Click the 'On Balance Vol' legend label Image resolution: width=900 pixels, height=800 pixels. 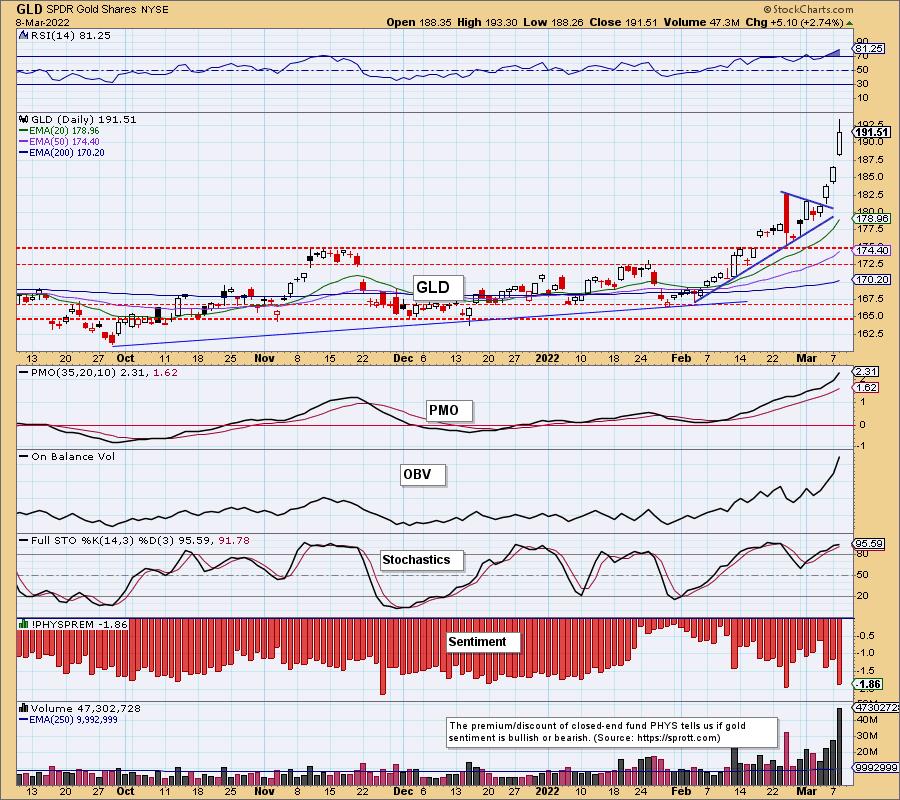pos(73,457)
